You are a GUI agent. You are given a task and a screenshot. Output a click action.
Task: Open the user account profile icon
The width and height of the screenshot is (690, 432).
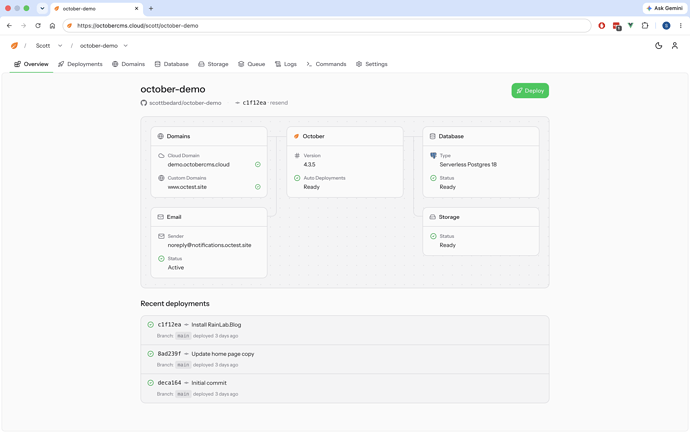(675, 45)
